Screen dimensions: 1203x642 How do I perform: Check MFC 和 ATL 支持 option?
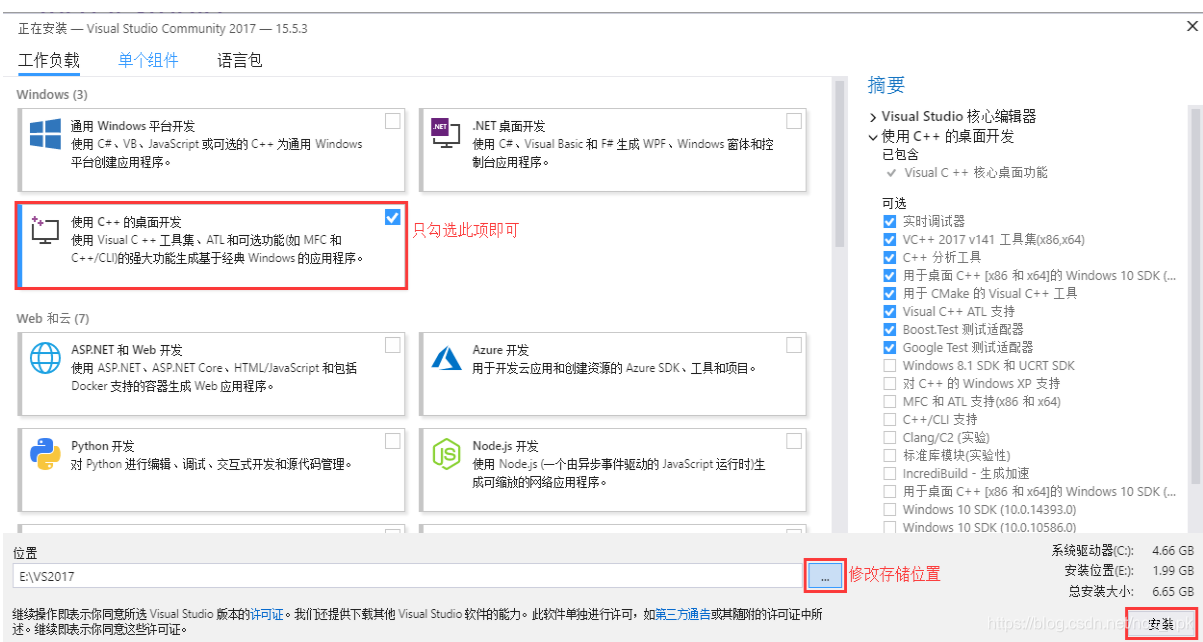click(890, 401)
